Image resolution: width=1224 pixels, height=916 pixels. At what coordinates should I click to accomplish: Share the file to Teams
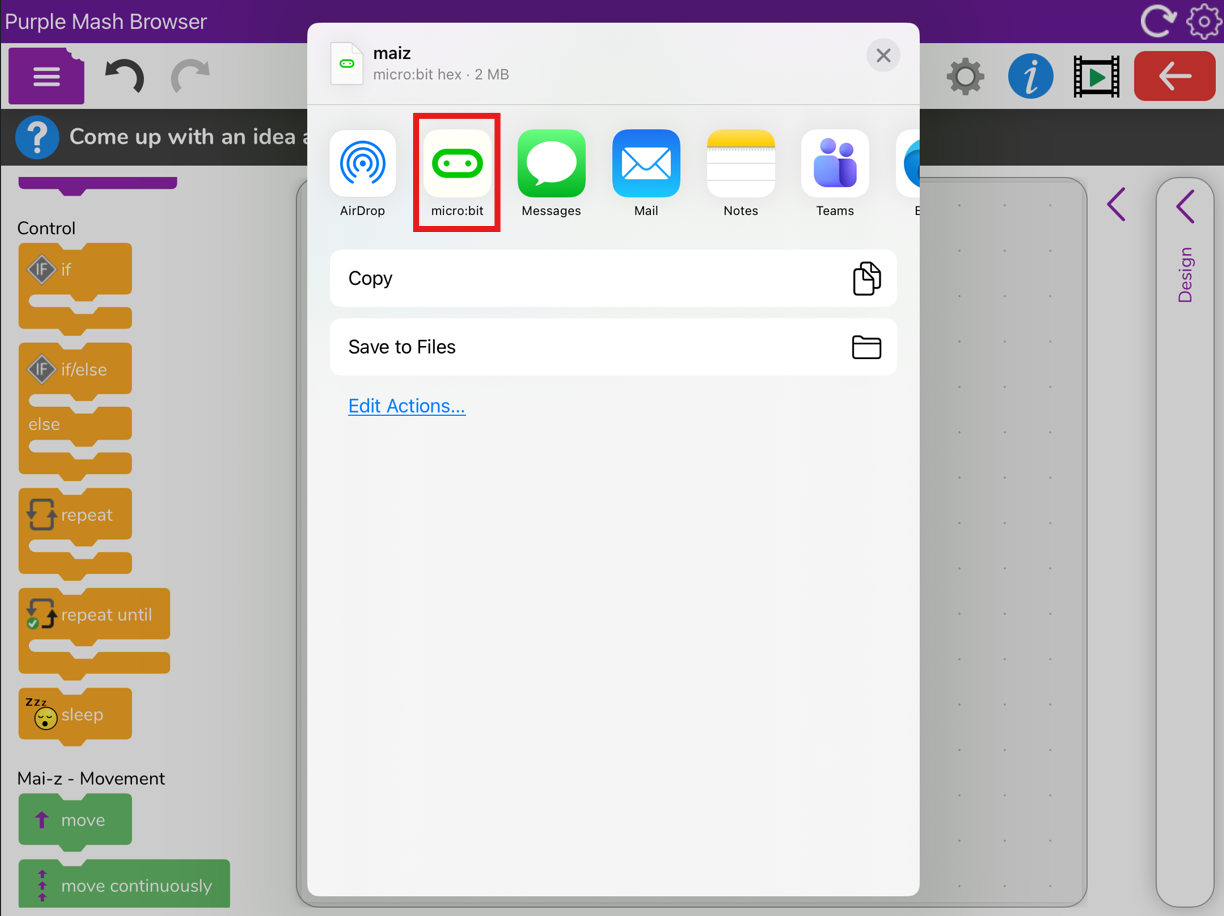point(835,172)
